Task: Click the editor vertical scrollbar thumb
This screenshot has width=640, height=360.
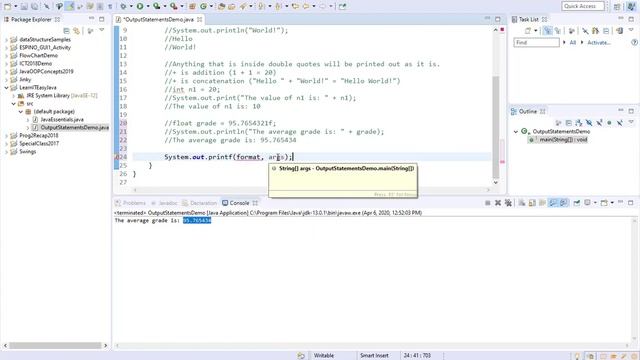Action: [x=496, y=127]
